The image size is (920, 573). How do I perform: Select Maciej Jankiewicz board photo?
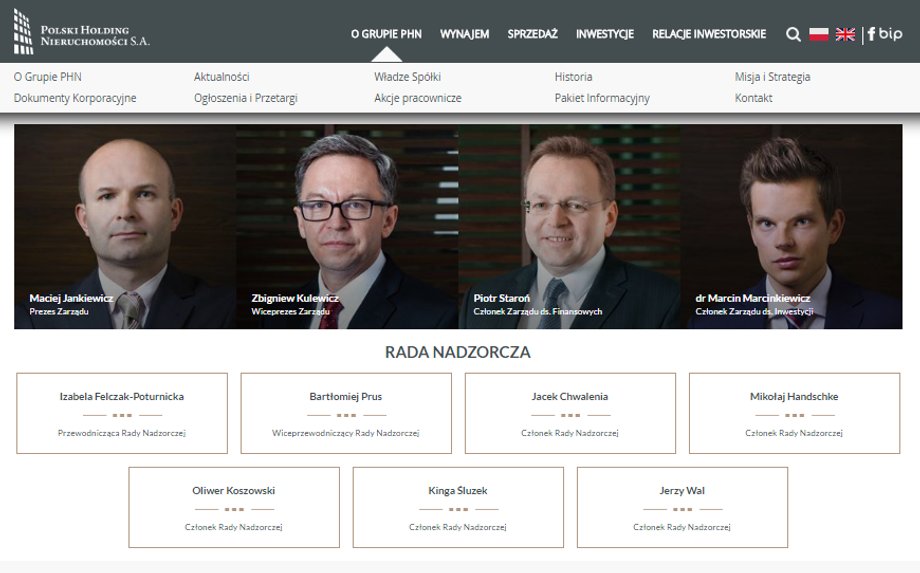coord(125,226)
